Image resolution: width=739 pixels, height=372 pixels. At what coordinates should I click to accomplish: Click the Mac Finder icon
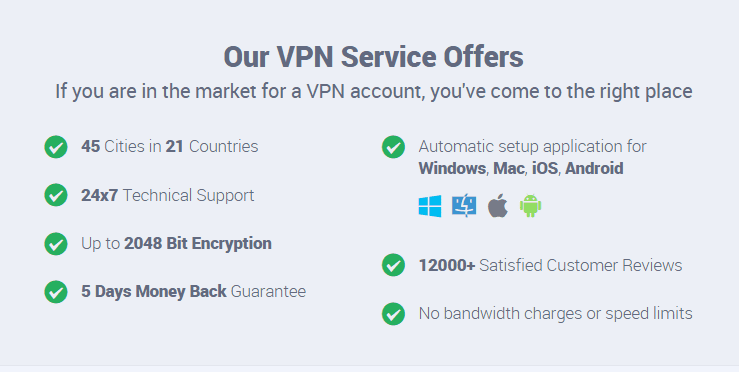point(464,206)
